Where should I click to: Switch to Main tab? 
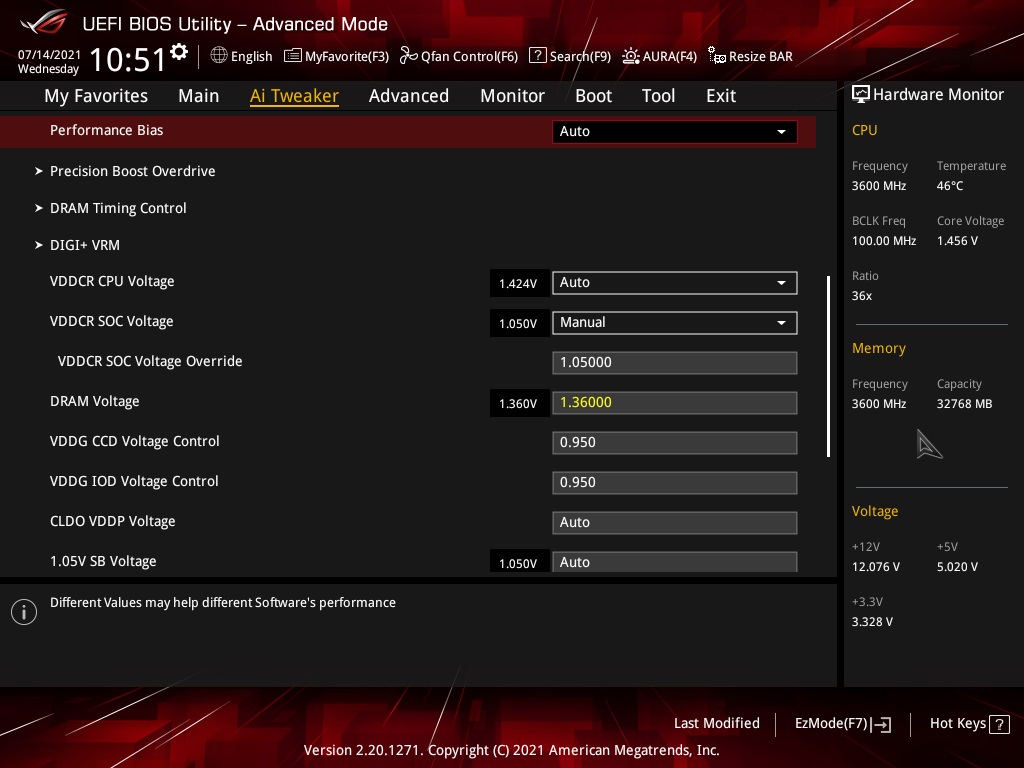point(199,96)
